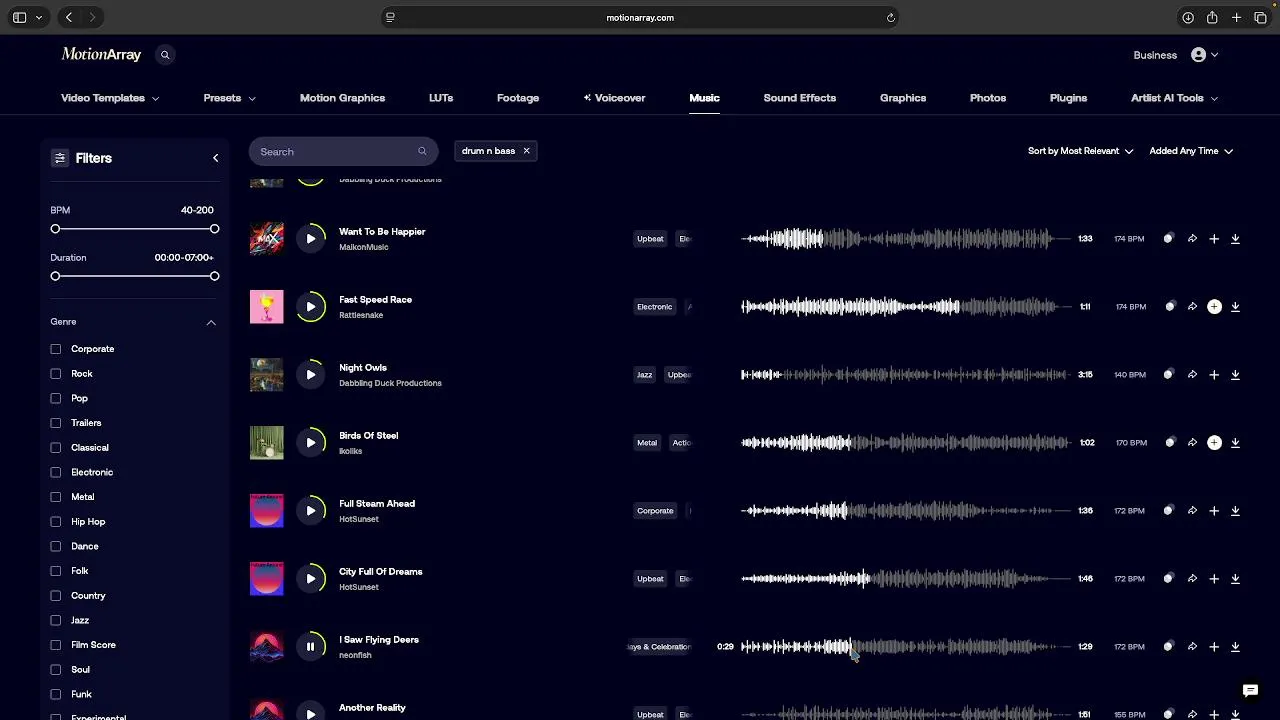Check the Jazz genre checkbox

tap(56, 620)
